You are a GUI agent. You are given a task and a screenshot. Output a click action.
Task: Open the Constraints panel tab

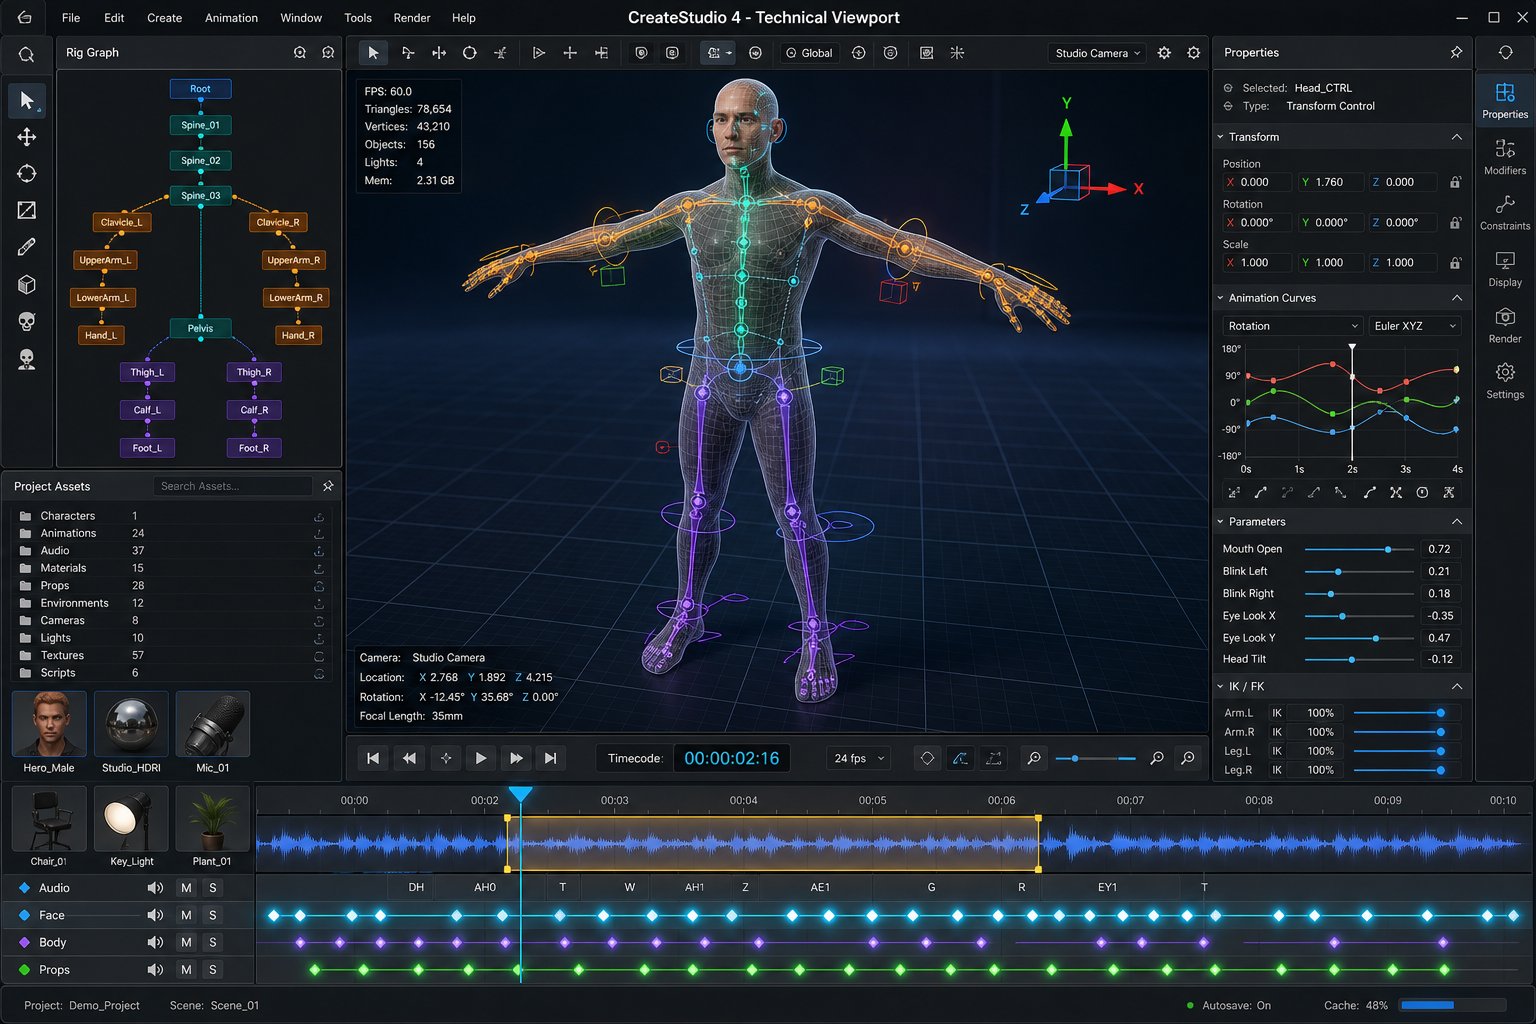1505,212
